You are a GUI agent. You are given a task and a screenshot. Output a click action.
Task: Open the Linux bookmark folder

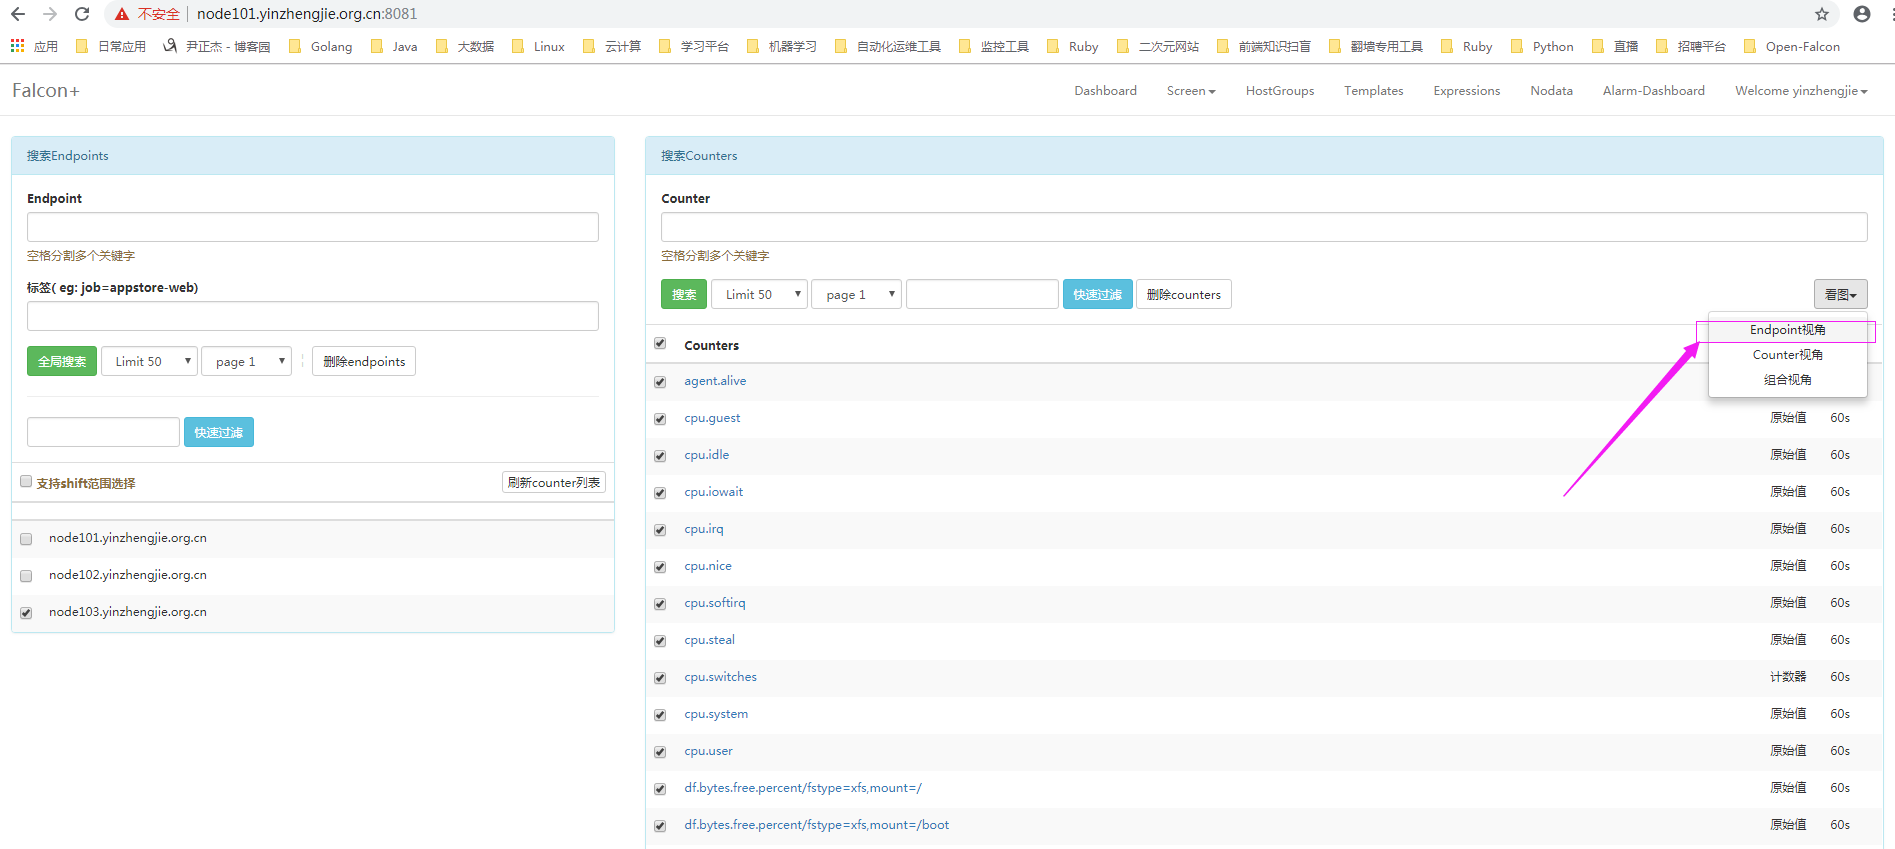538,46
